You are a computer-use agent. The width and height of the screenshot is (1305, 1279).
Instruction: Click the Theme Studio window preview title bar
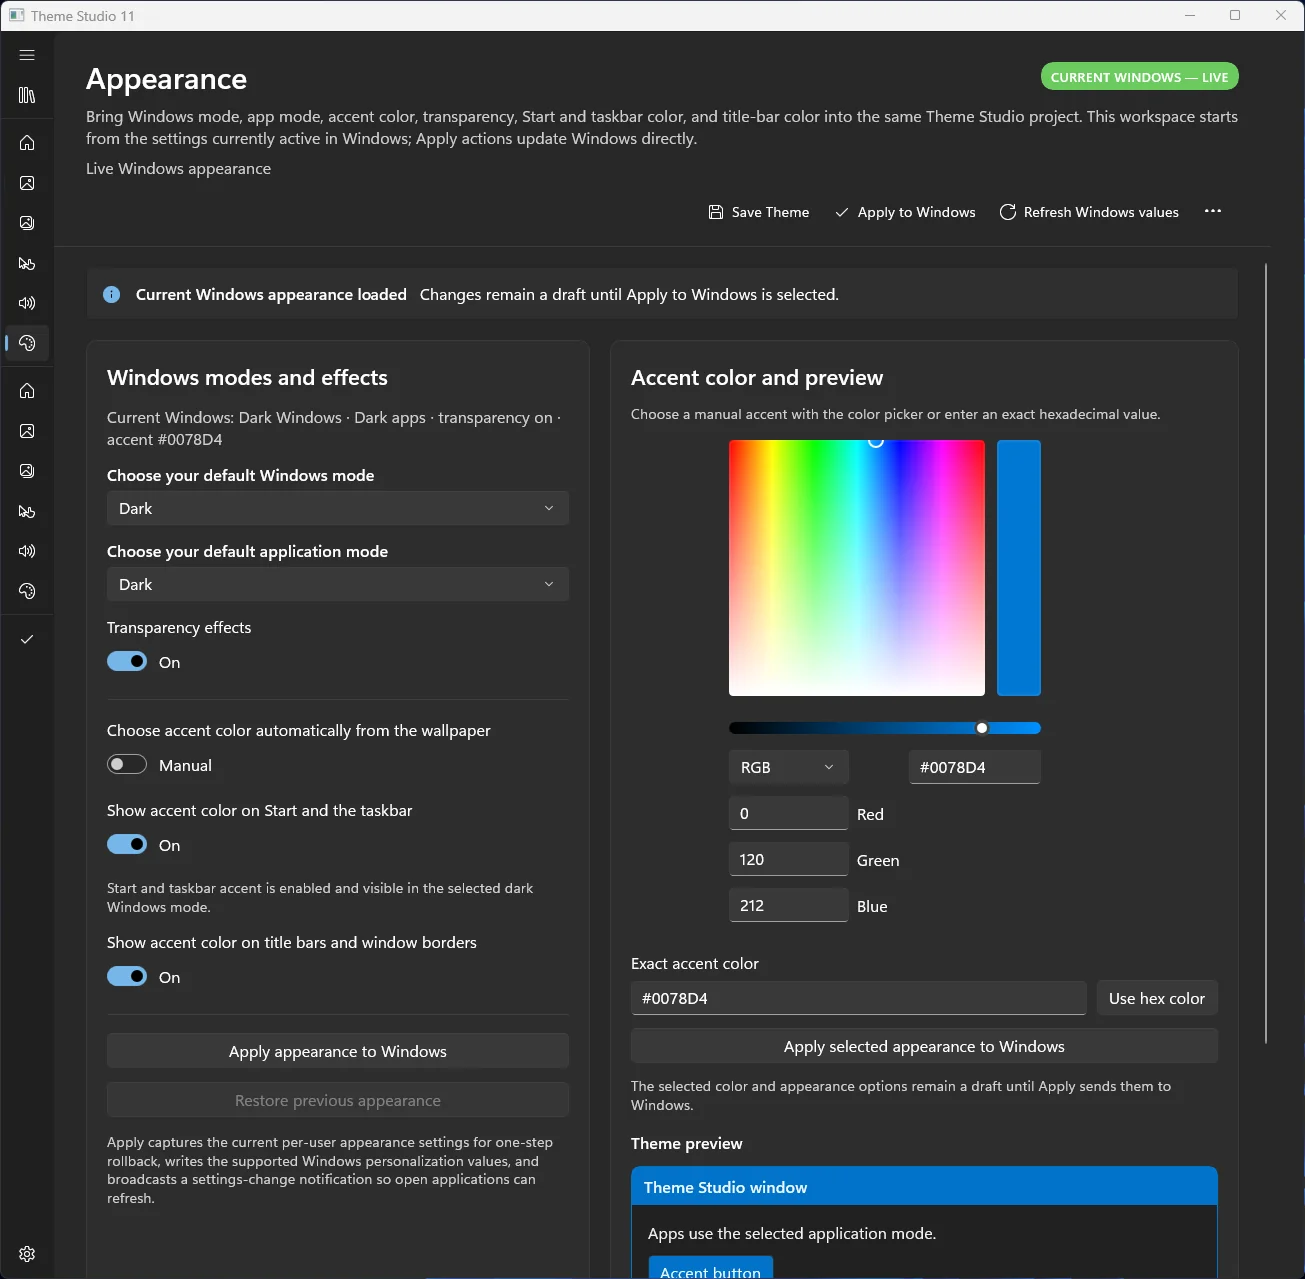pos(924,1187)
